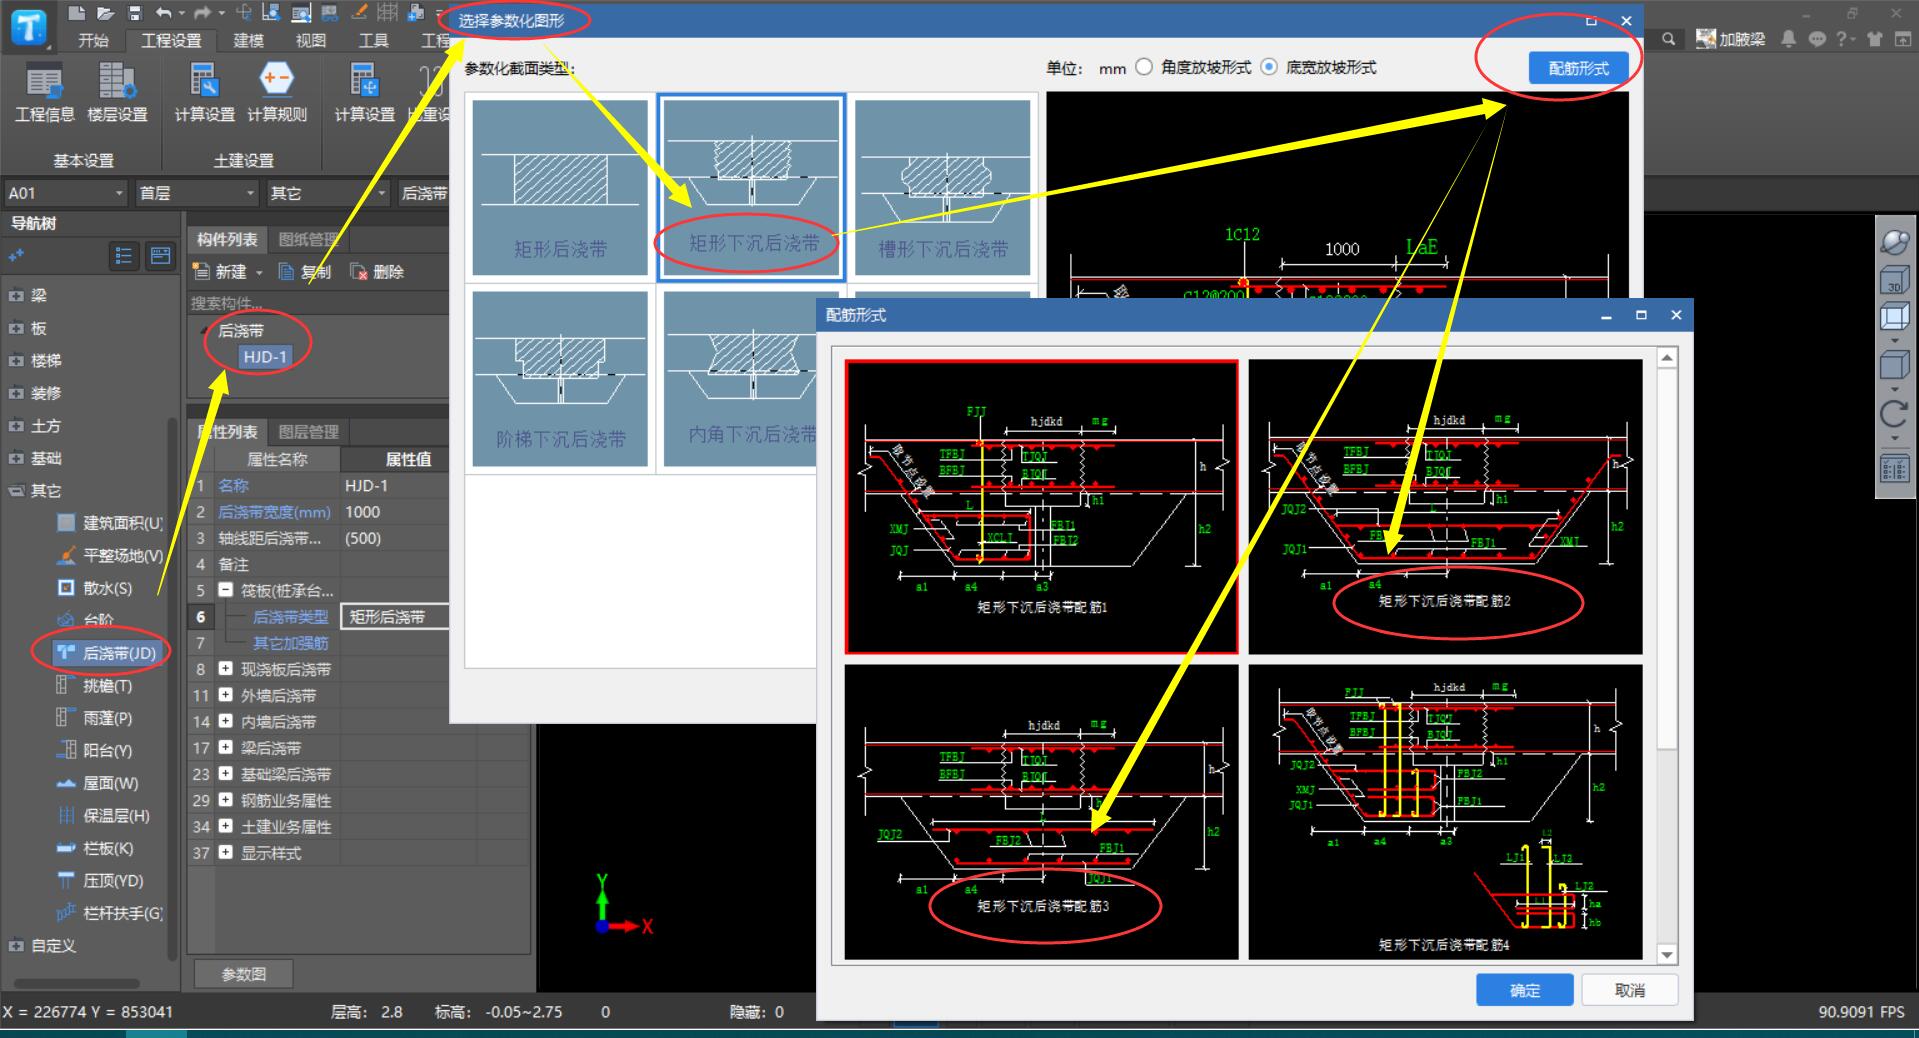Screen dimensions: 1919x1038
Task: Switch to 3D view cube
Action: [1895, 281]
